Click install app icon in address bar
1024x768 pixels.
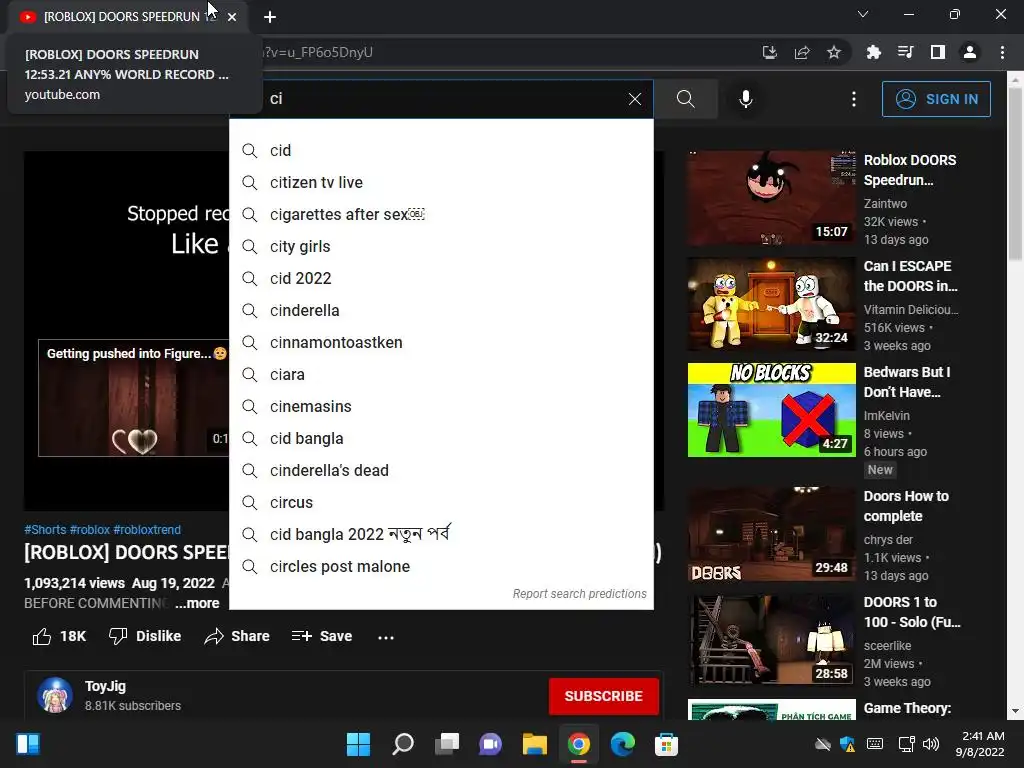(769, 52)
